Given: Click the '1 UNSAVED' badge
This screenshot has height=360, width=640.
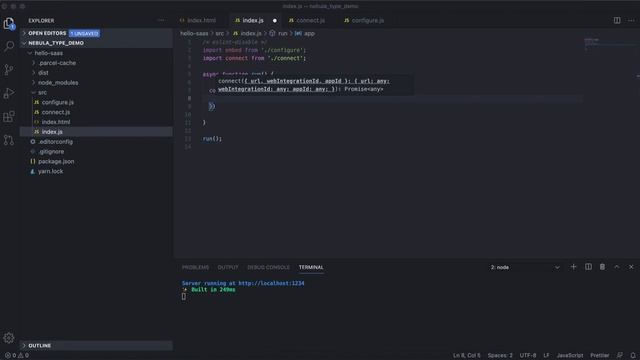Looking at the screenshot, I should tap(84, 33).
